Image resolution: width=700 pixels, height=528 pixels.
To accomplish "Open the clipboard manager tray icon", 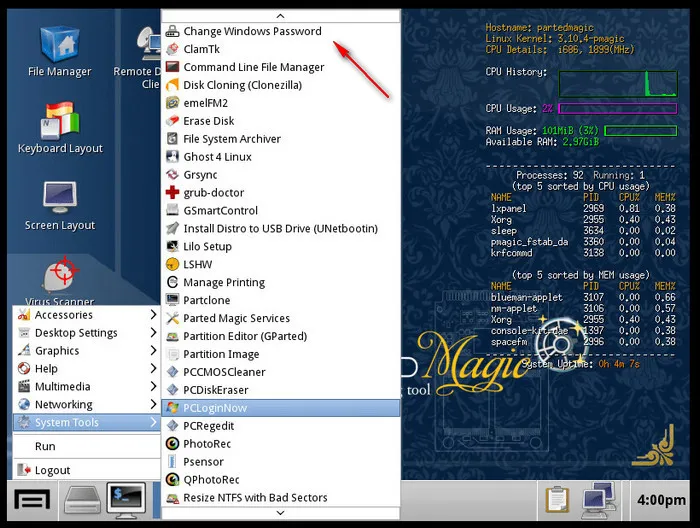I will tap(558, 499).
